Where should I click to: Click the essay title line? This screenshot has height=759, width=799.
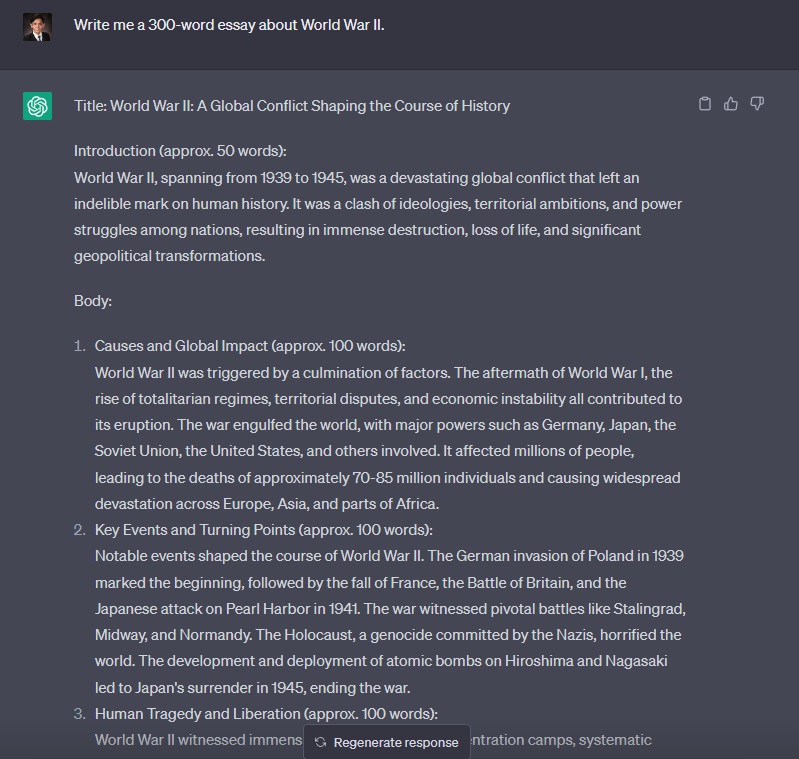point(292,106)
